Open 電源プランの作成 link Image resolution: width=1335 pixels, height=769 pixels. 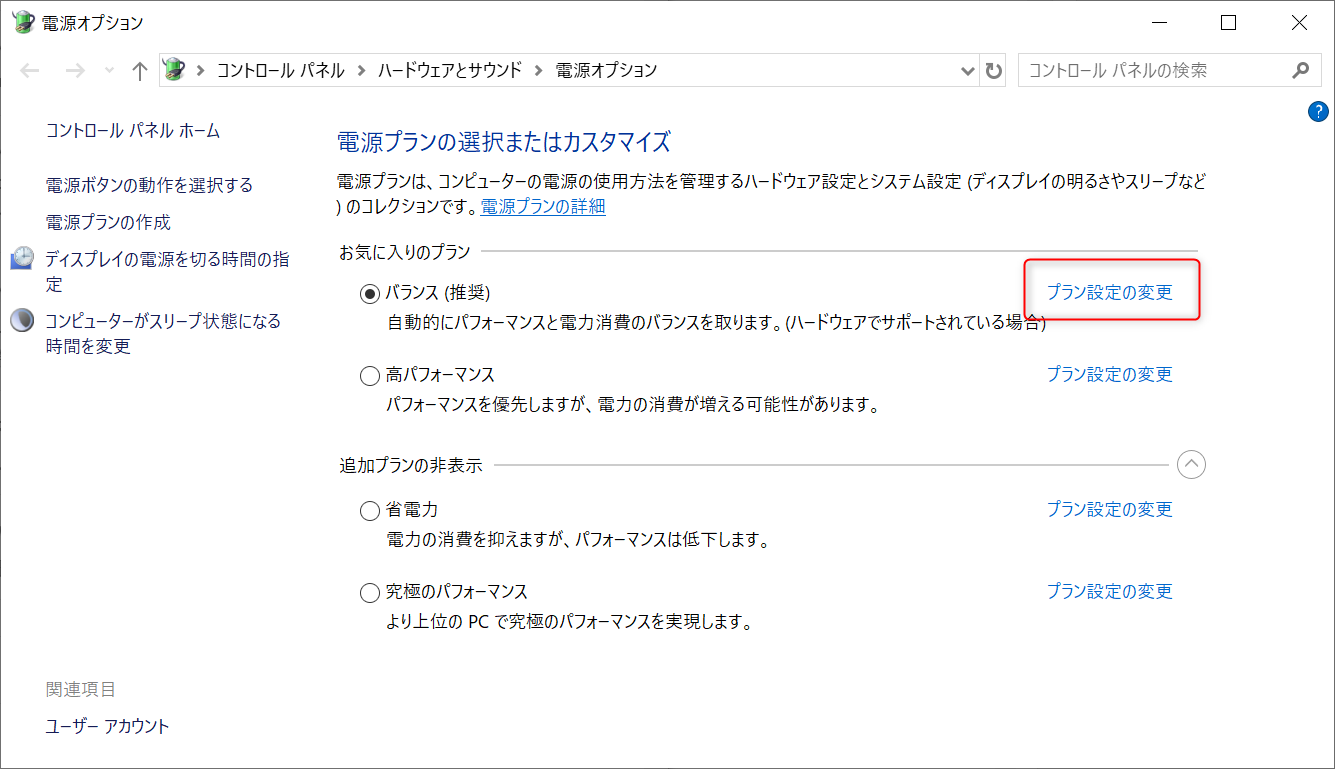(x=108, y=222)
